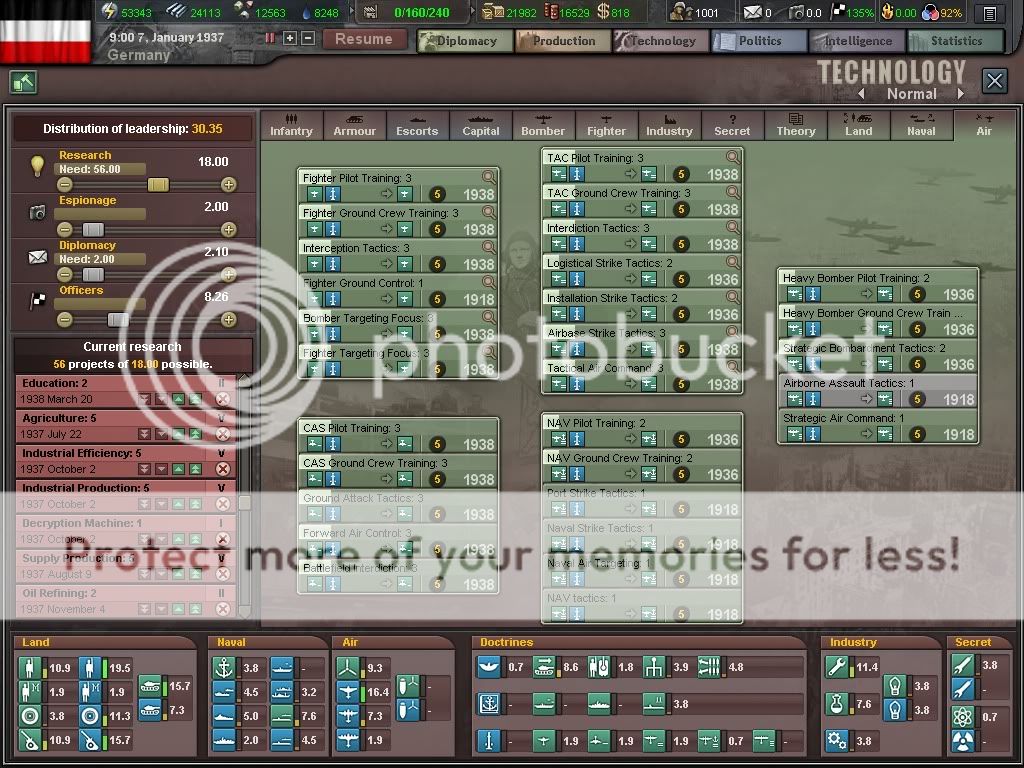1024x768 pixels.
Task: Increase game speed with plus button
Action: click(290, 38)
